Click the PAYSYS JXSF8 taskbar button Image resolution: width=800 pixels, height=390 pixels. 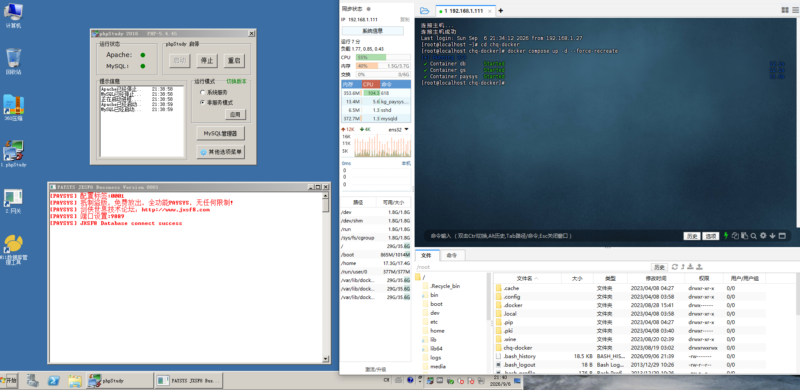tap(189, 381)
